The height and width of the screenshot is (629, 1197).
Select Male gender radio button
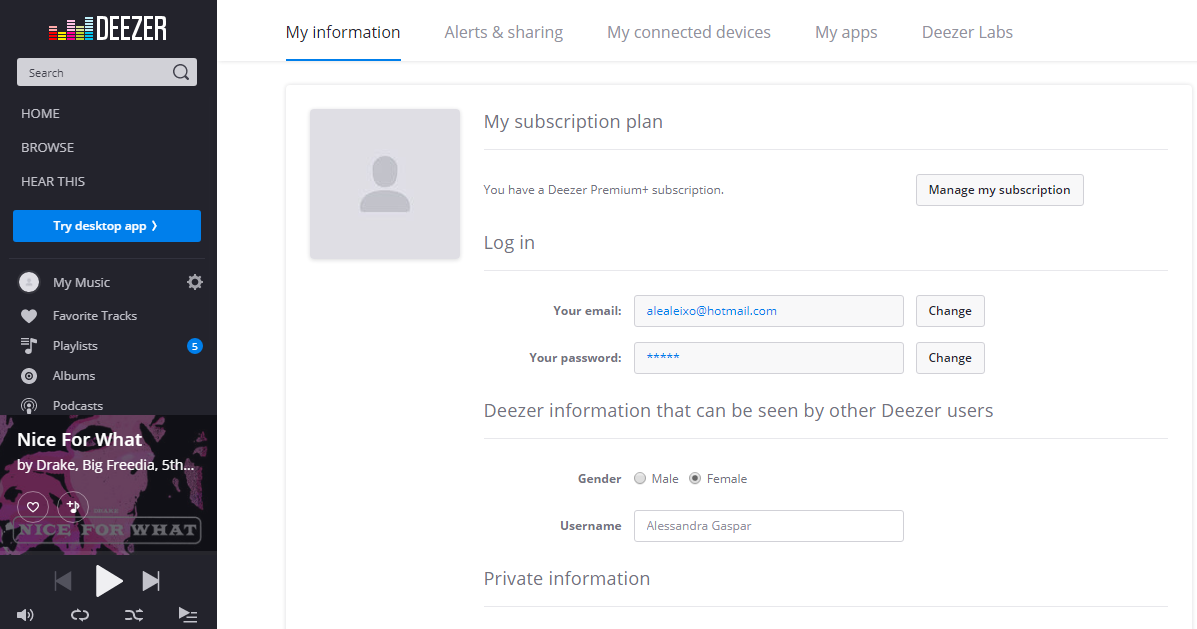click(640, 479)
